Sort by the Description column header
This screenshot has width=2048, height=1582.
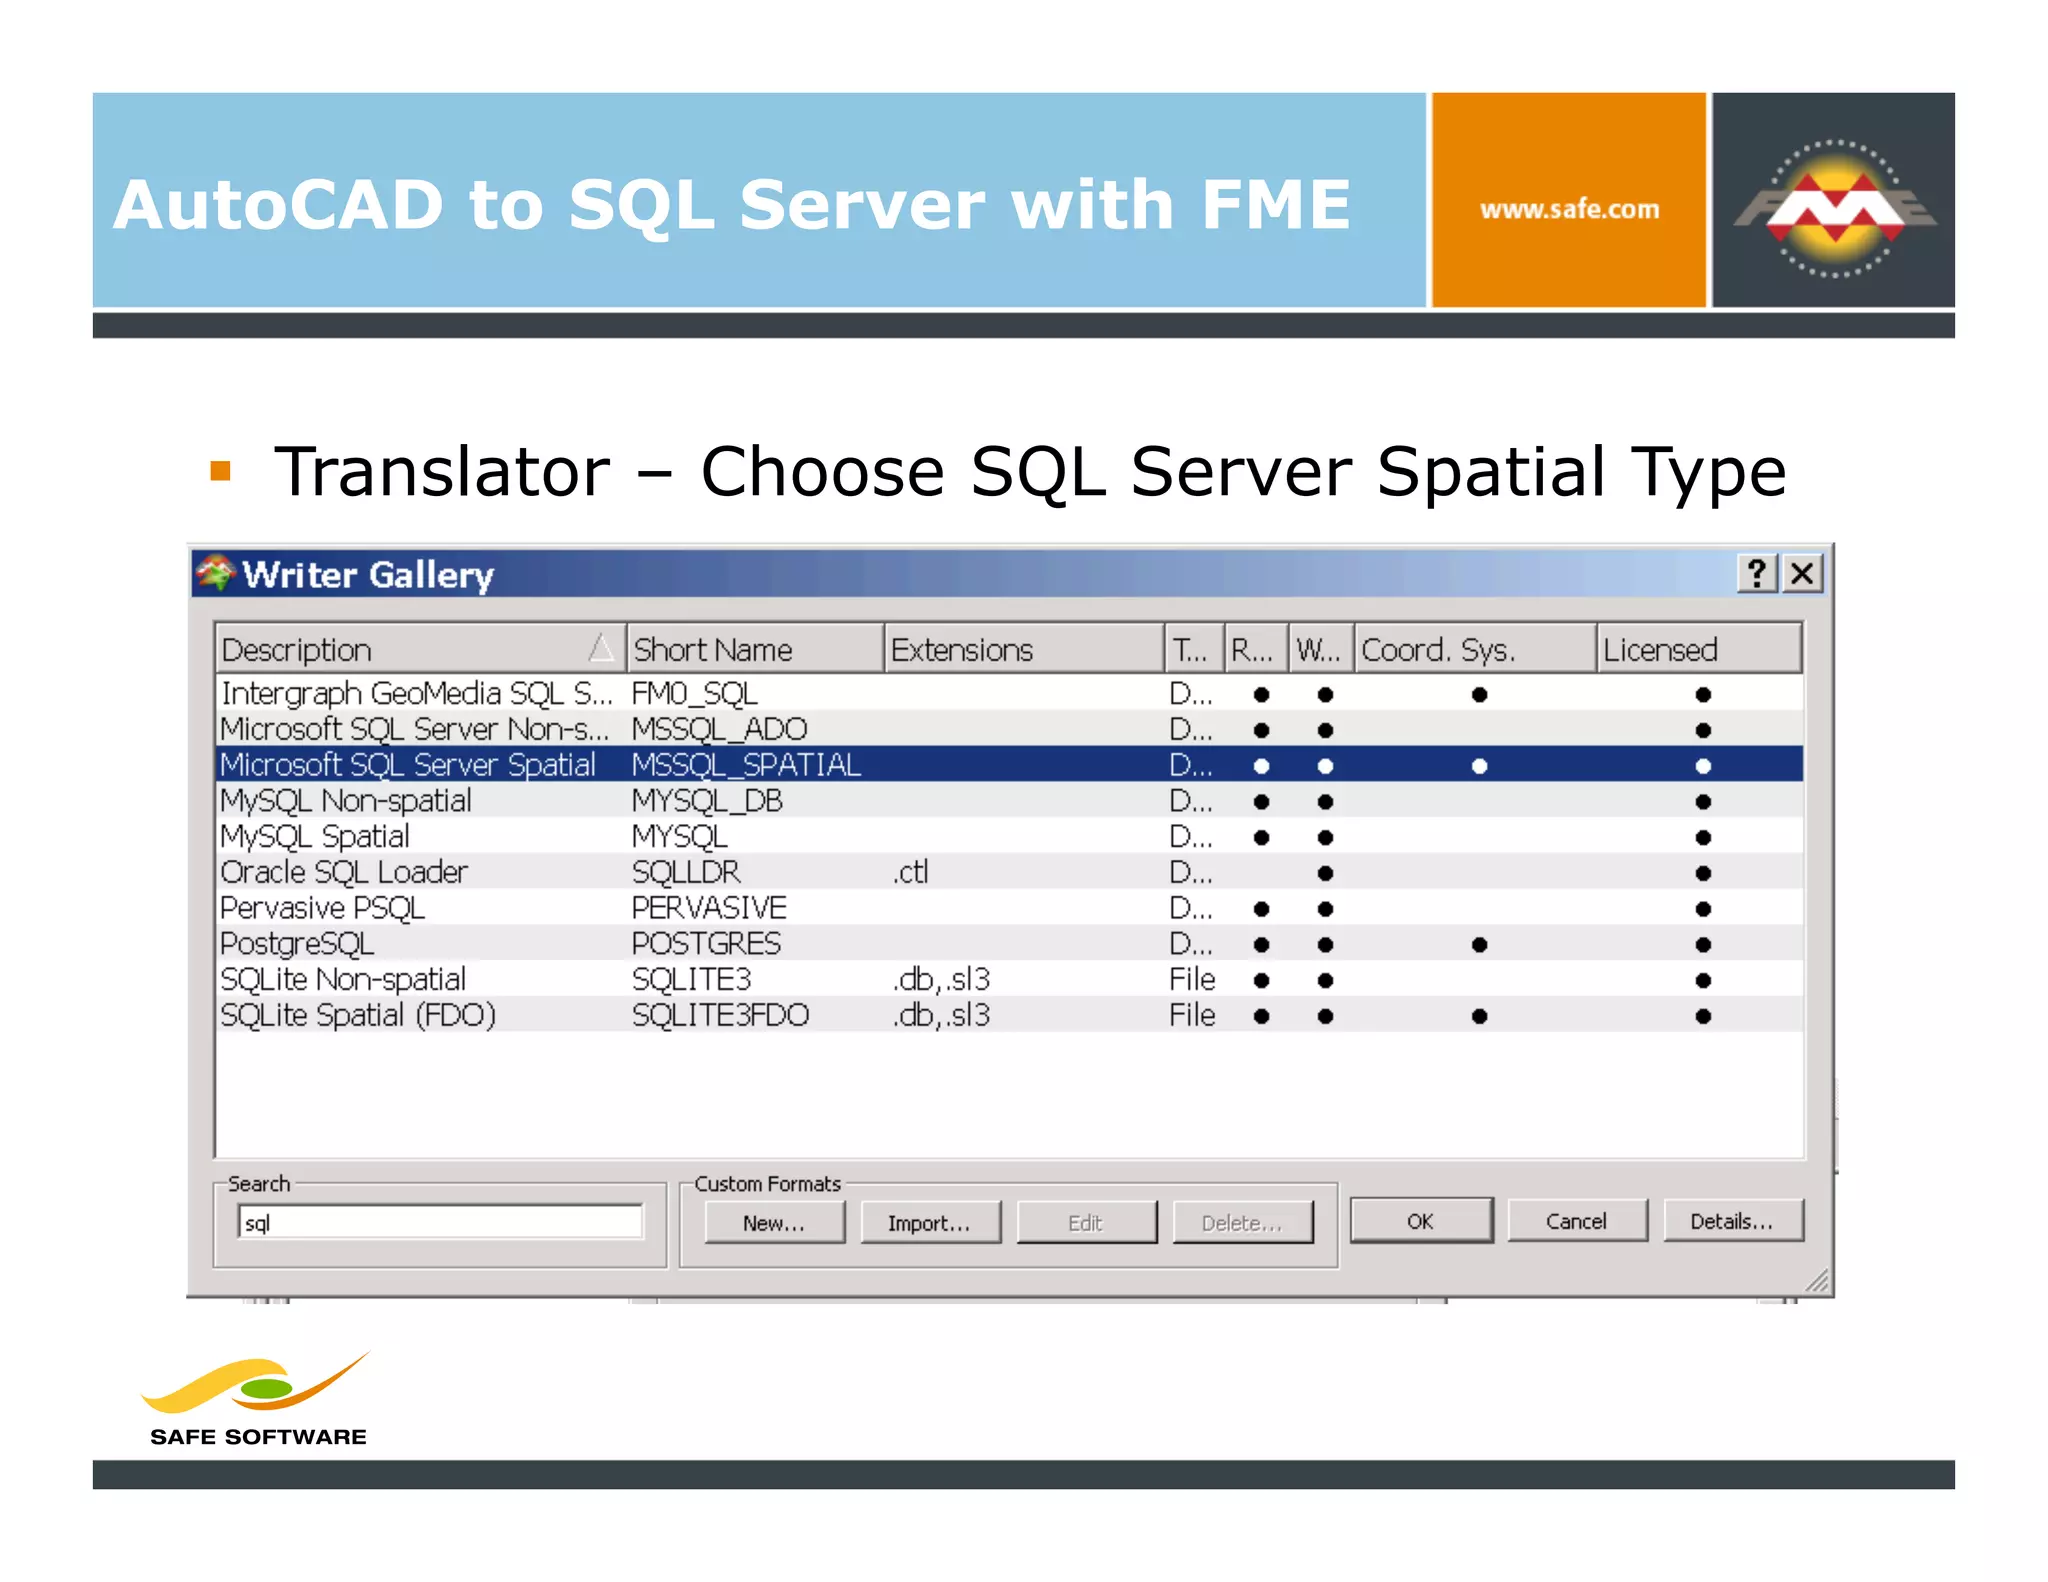(420, 649)
